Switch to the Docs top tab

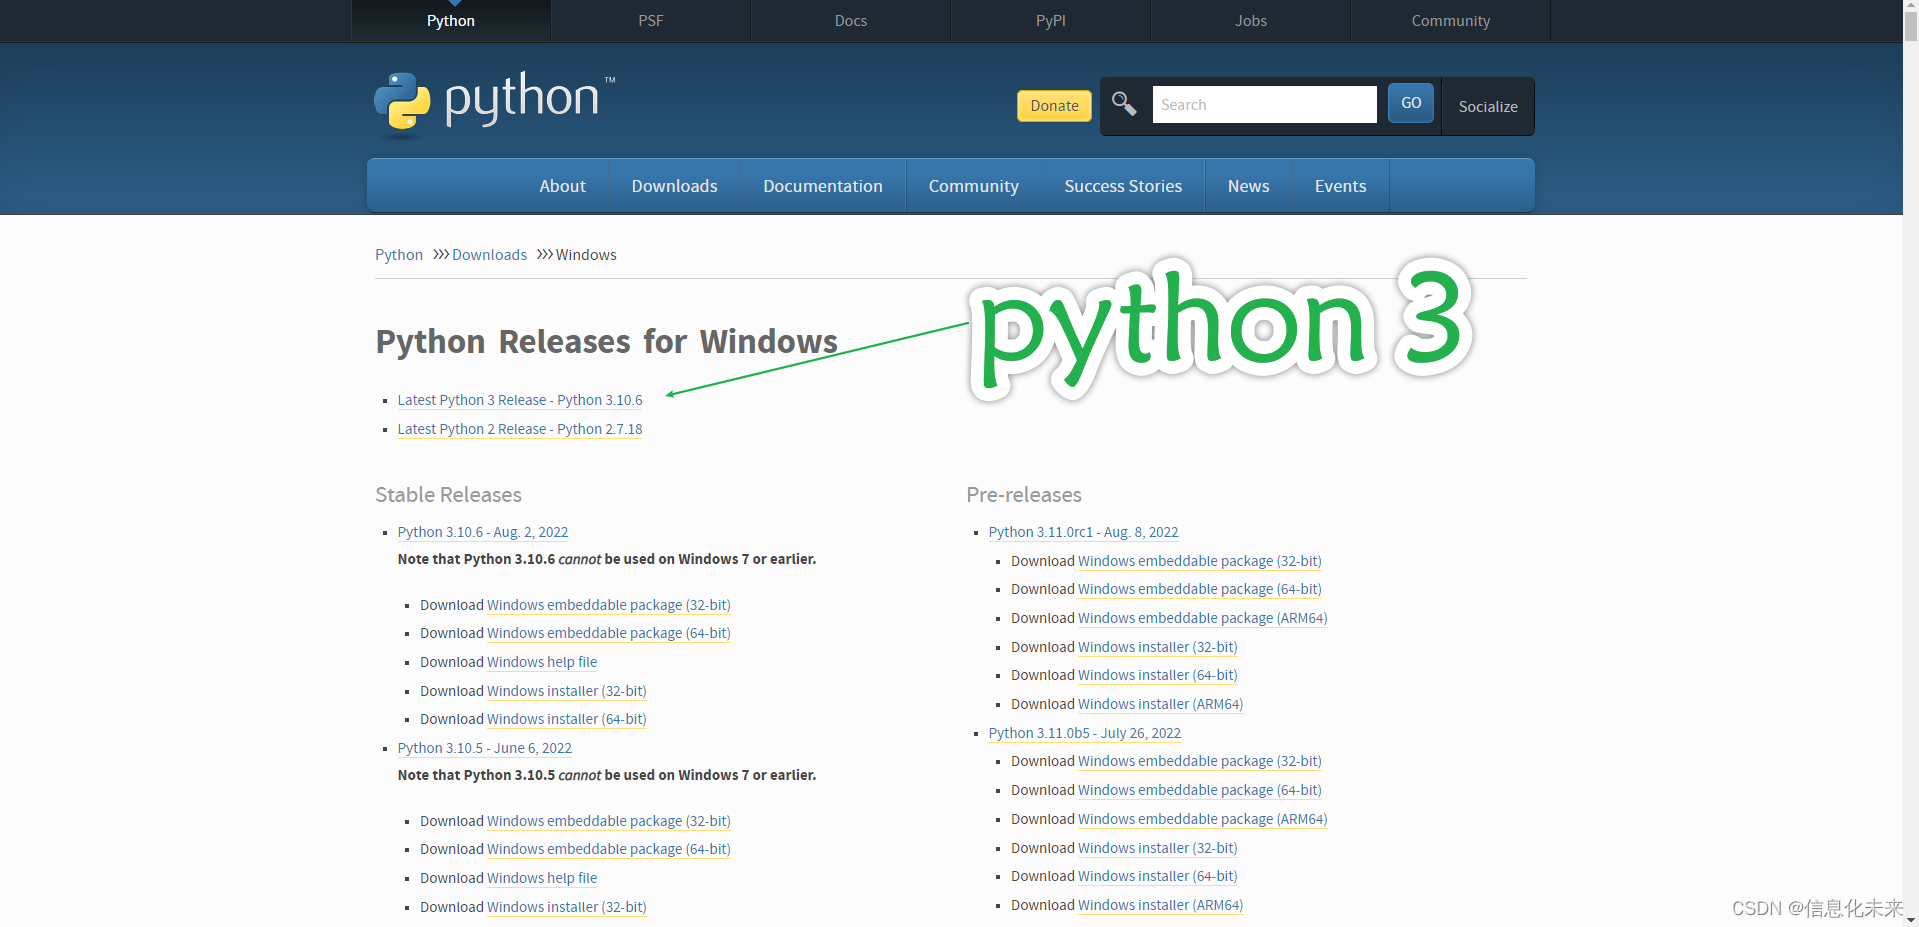(x=850, y=21)
